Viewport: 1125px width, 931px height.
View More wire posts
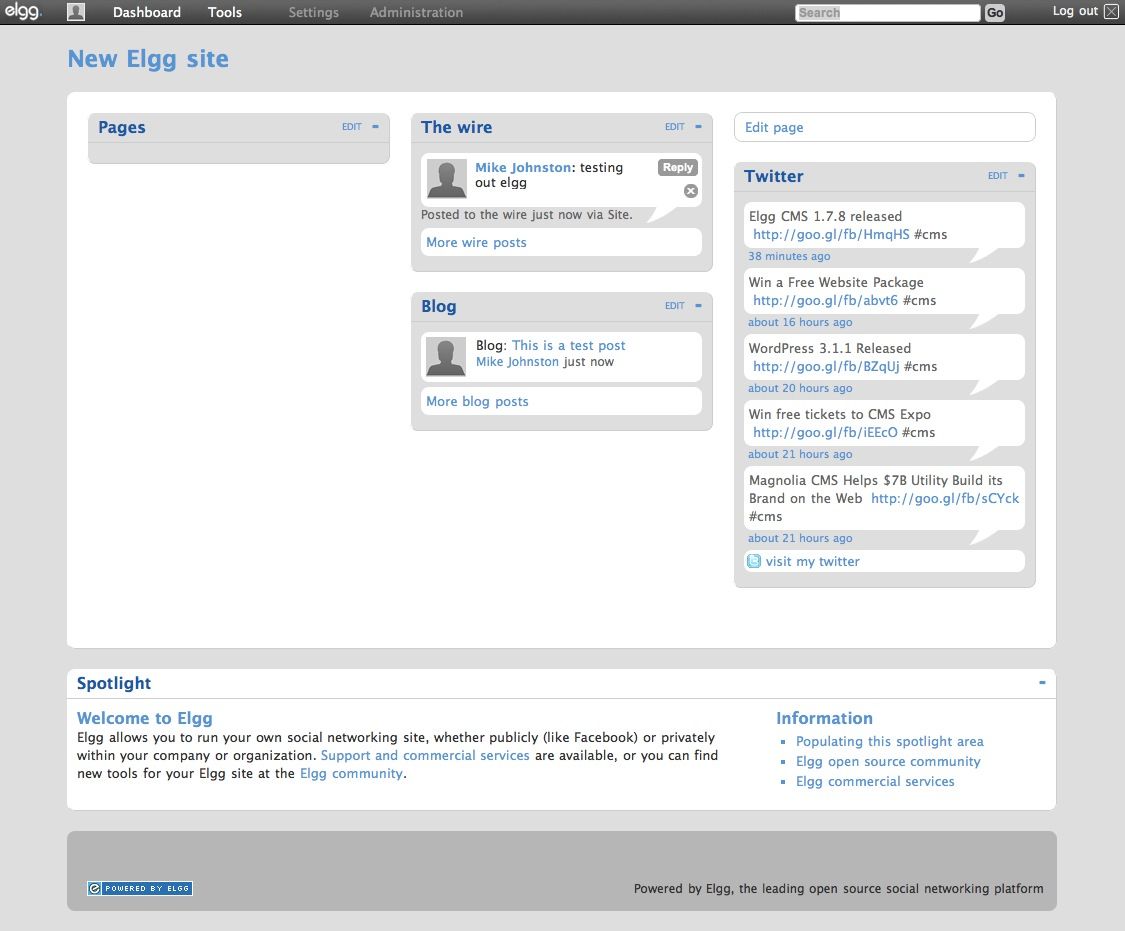476,242
